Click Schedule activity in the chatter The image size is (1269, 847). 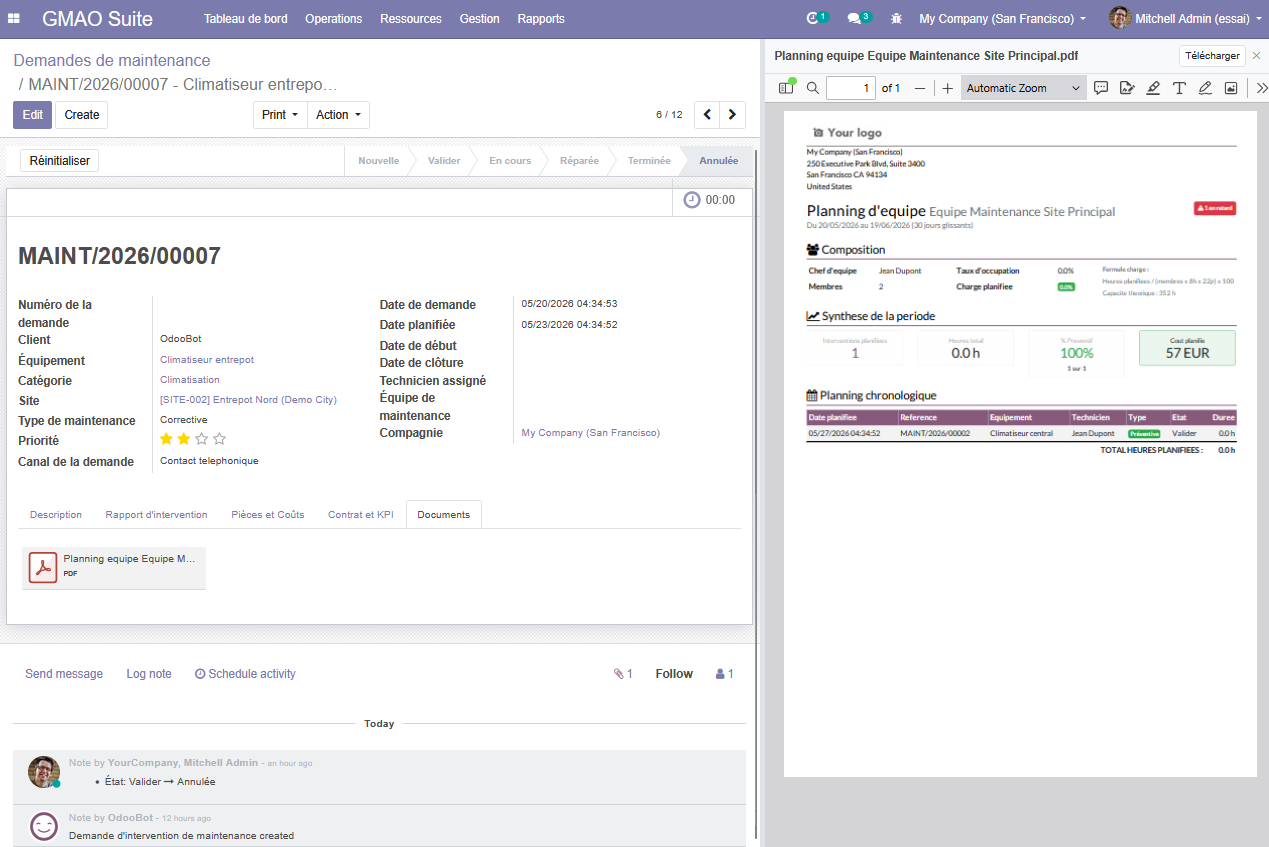click(245, 674)
